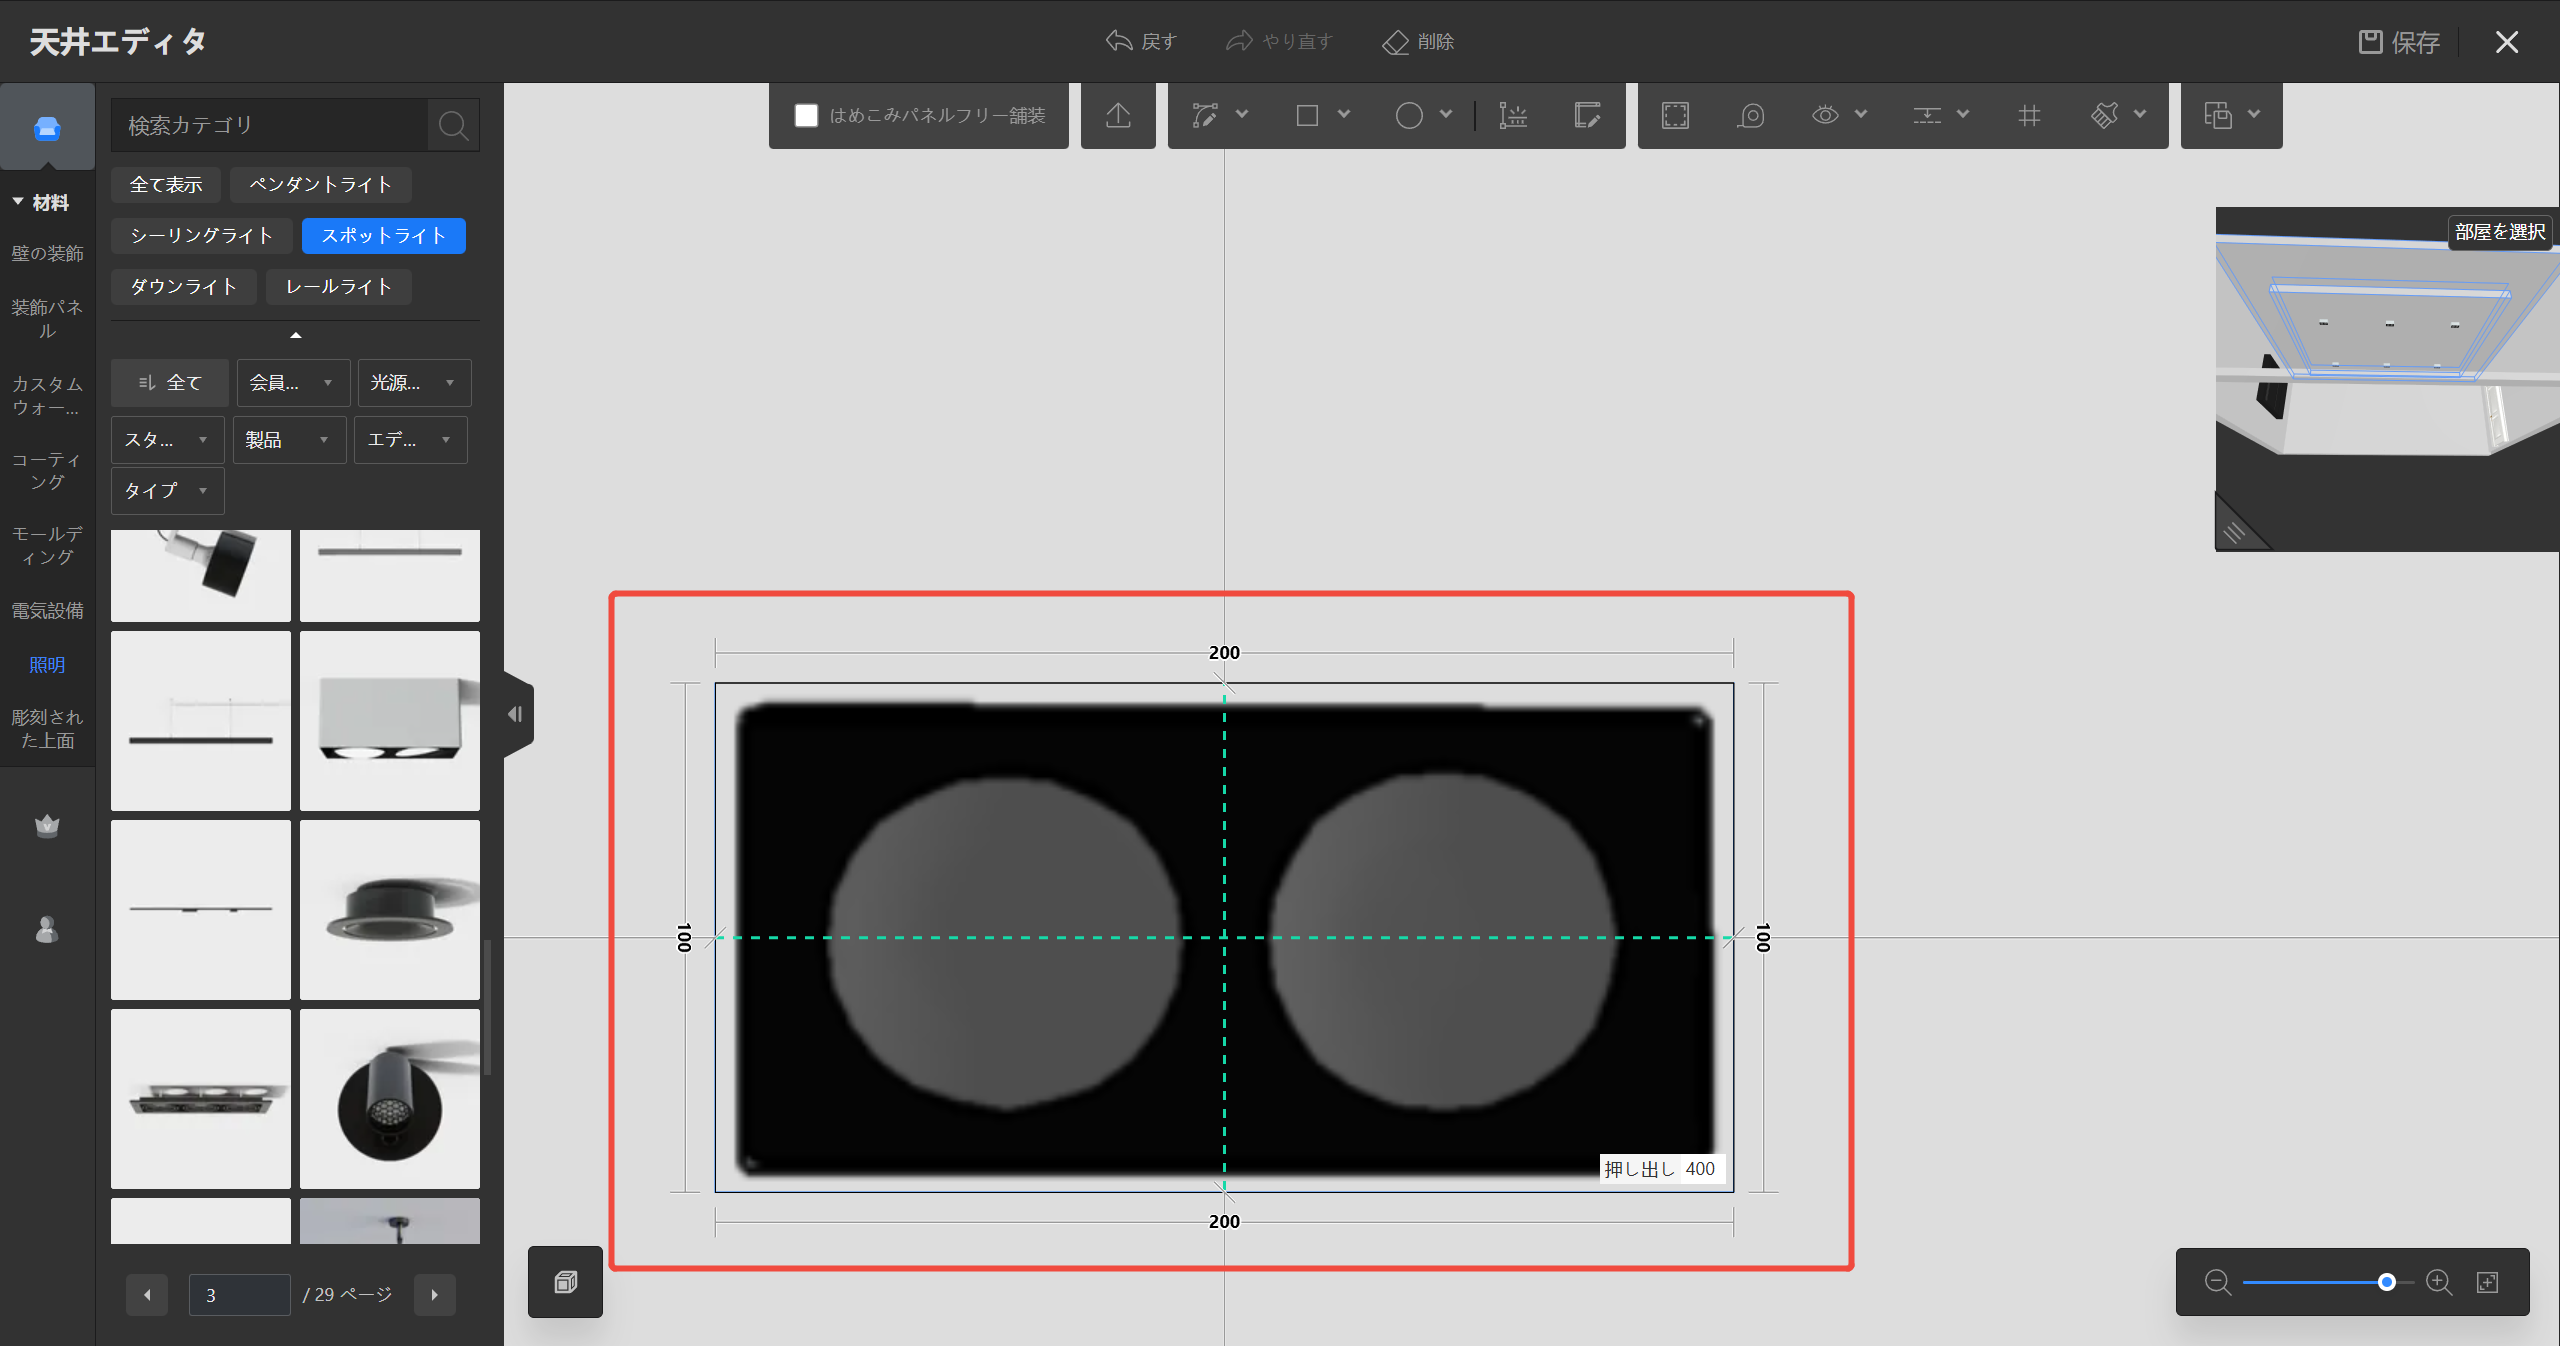Open the エデ... filter dropdown
2560x1346 pixels.
pos(410,440)
